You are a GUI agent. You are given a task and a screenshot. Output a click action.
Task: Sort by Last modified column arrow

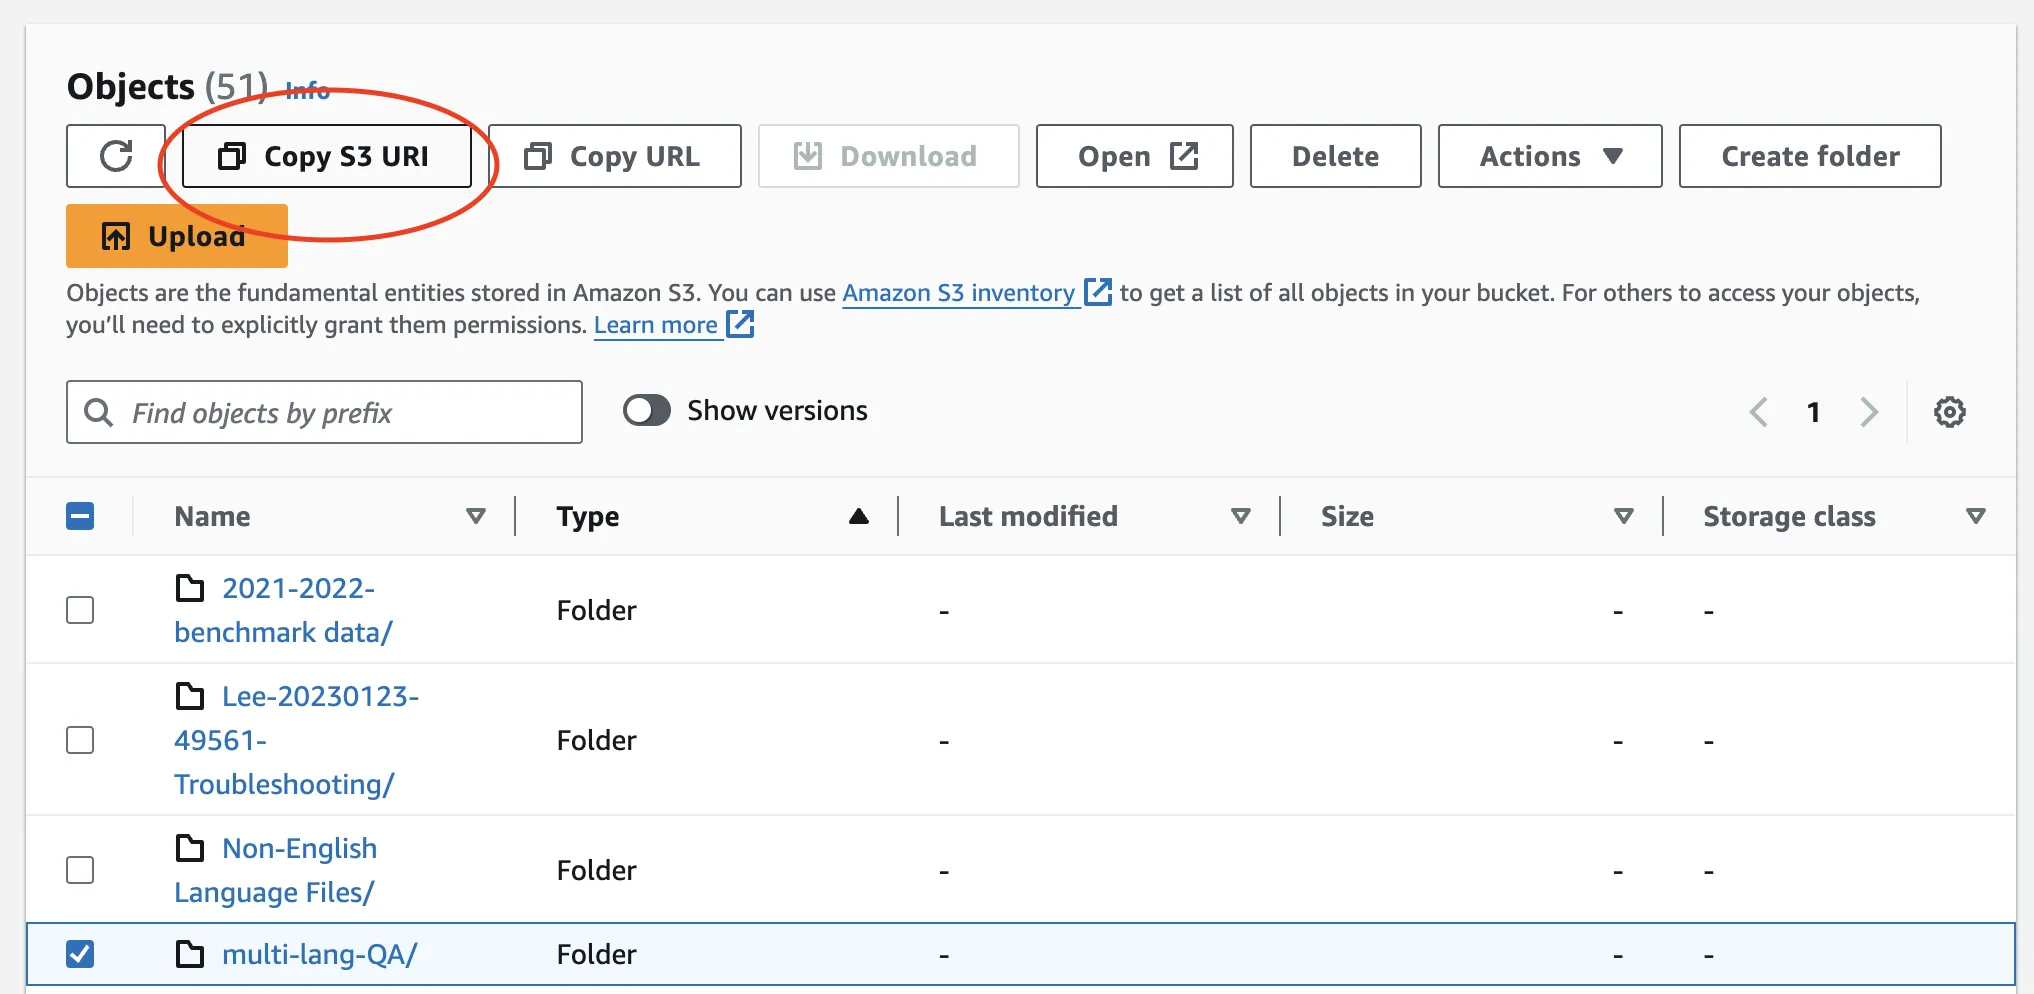click(1240, 516)
